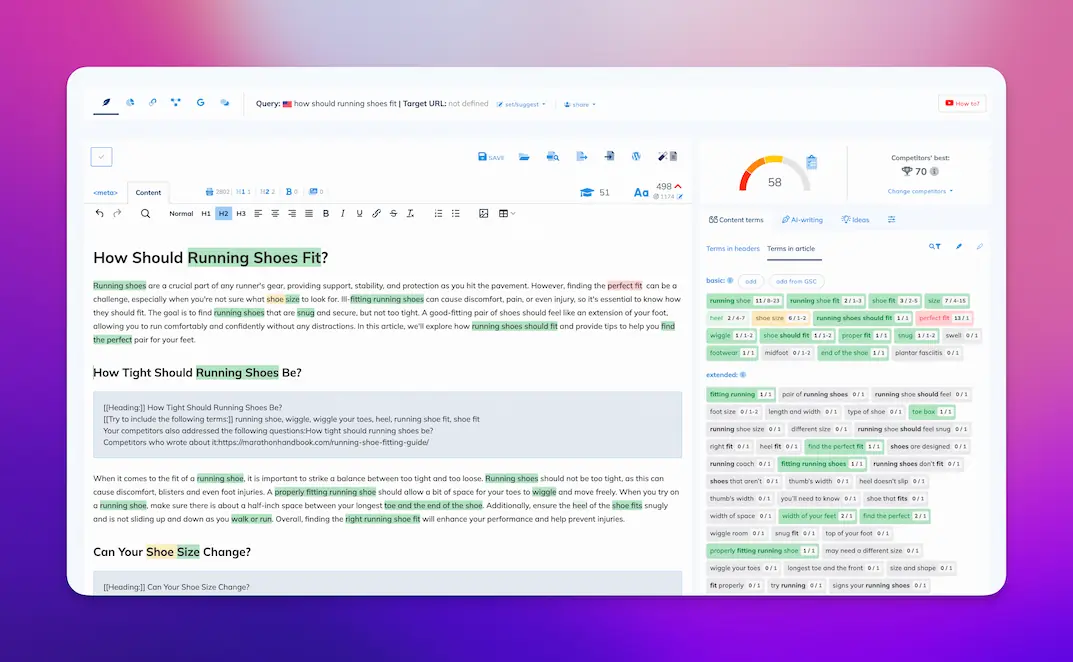Select the Content terms icon in right panel
Image resolution: width=1073 pixels, height=662 pixels.
(712, 219)
